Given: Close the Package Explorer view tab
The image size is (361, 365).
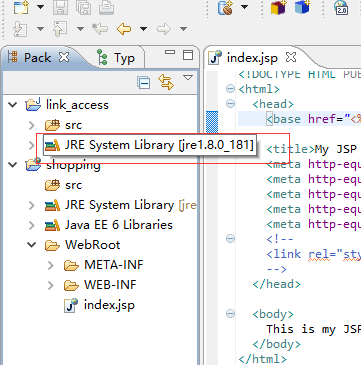Looking at the screenshot, I should (x=64, y=57).
